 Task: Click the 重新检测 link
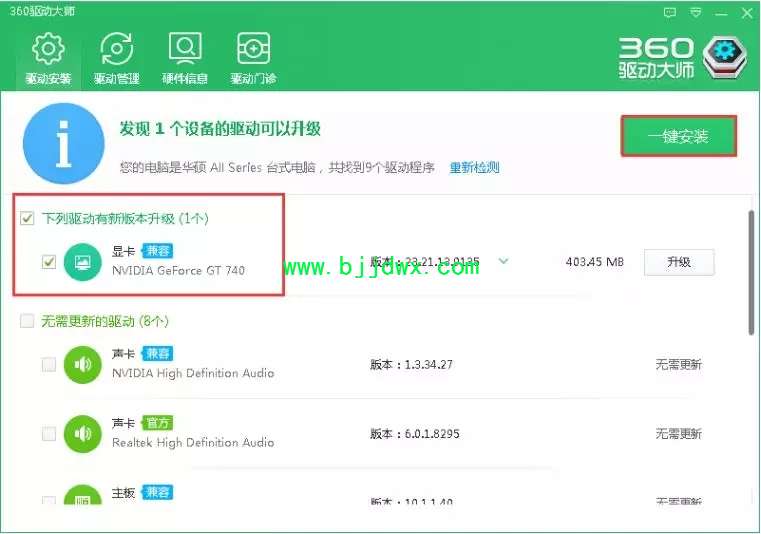[x=474, y=168]
